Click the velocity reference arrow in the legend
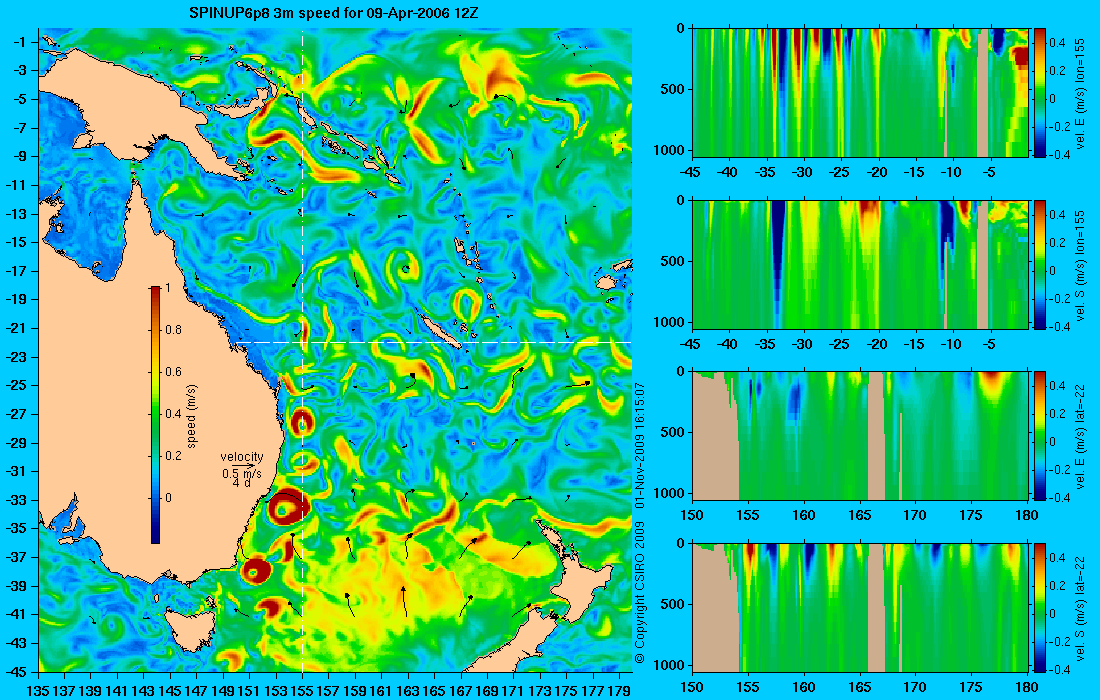Image resolution: width=1100 pixels, height=700 pixels. point(242,466)
